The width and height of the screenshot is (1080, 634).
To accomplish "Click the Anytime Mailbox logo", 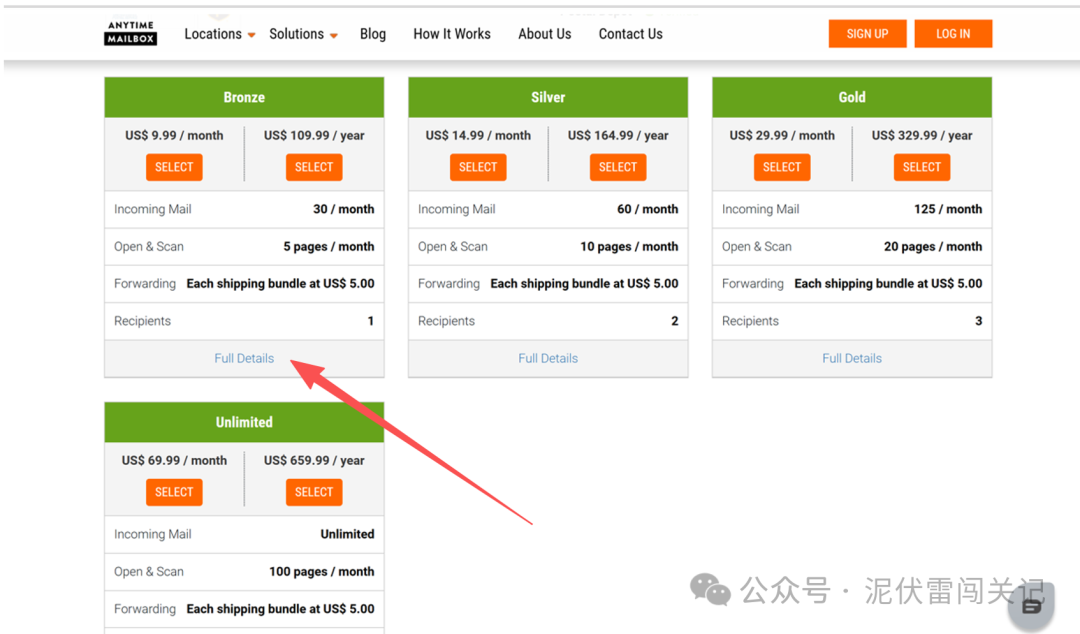I will point(130,33).
